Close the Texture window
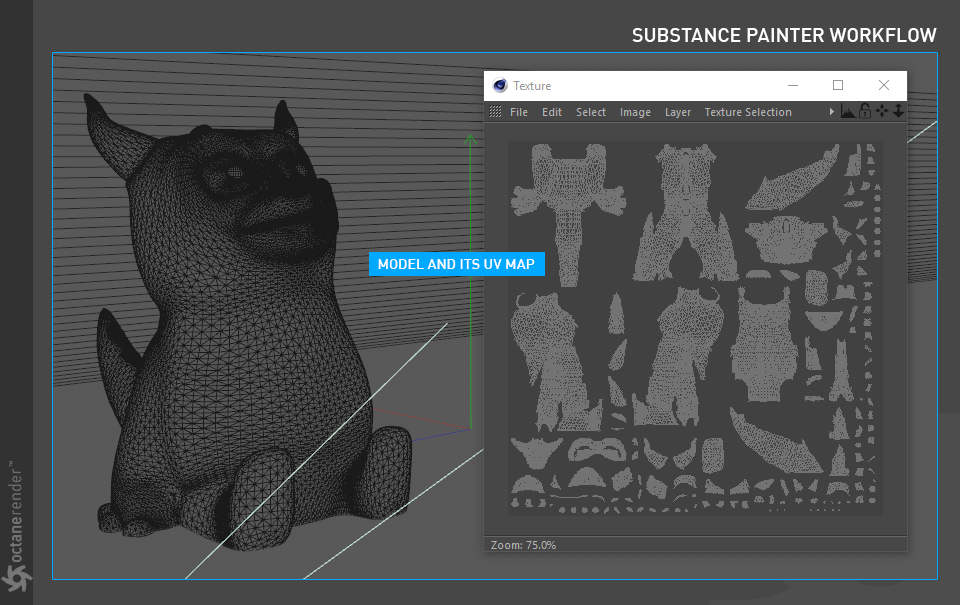The image size is (960, 605). point(883,86)
